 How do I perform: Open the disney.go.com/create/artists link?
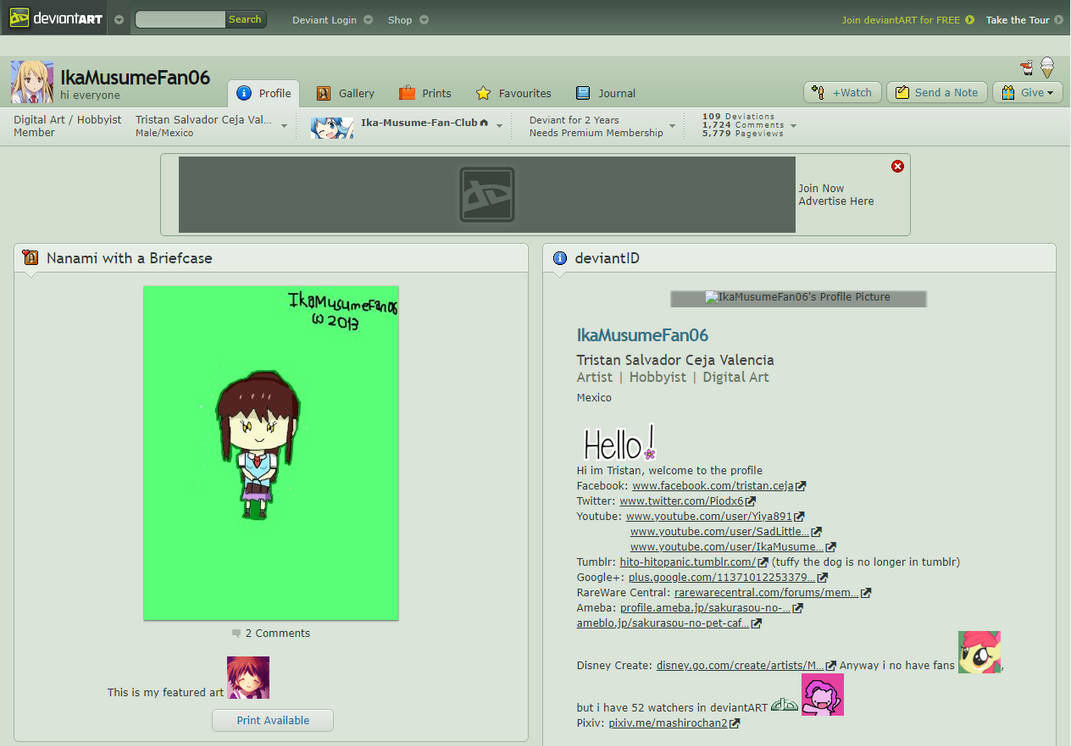pyautogui.click(x=740, y=665)
